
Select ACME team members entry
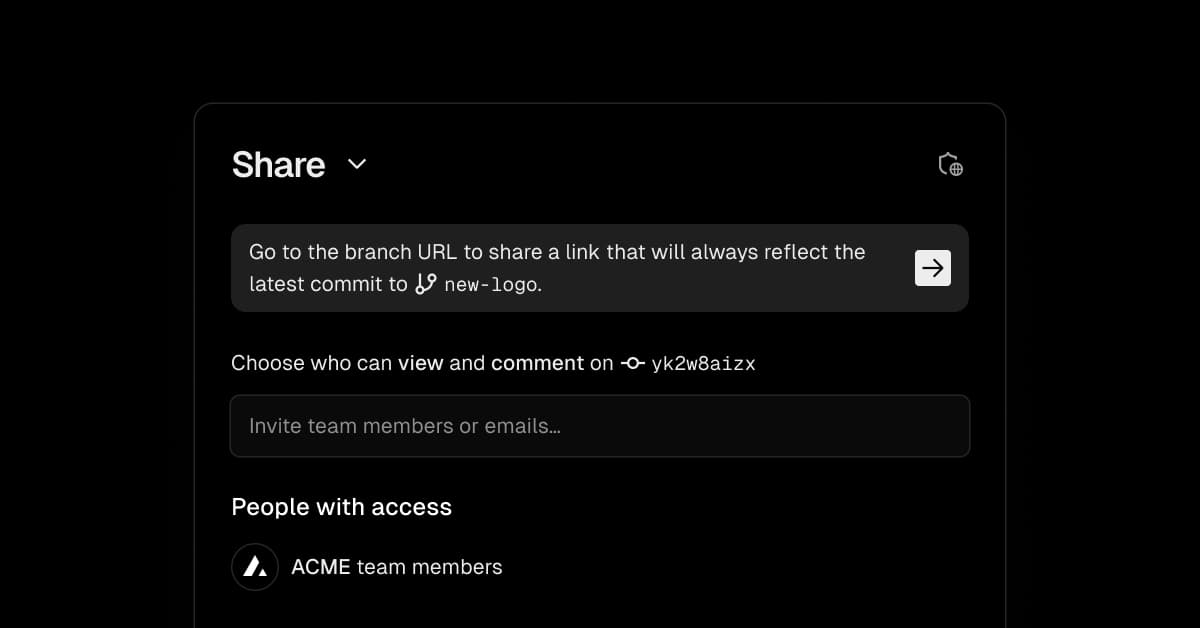tap(396, 567)
